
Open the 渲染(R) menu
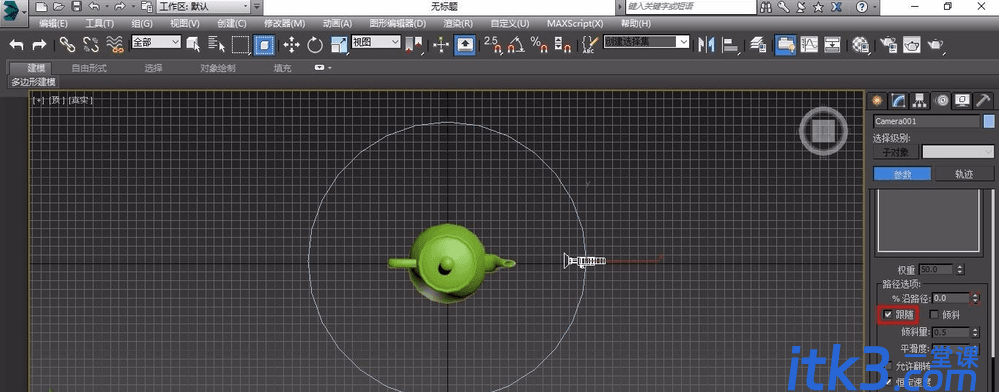[x=458, y=24]
